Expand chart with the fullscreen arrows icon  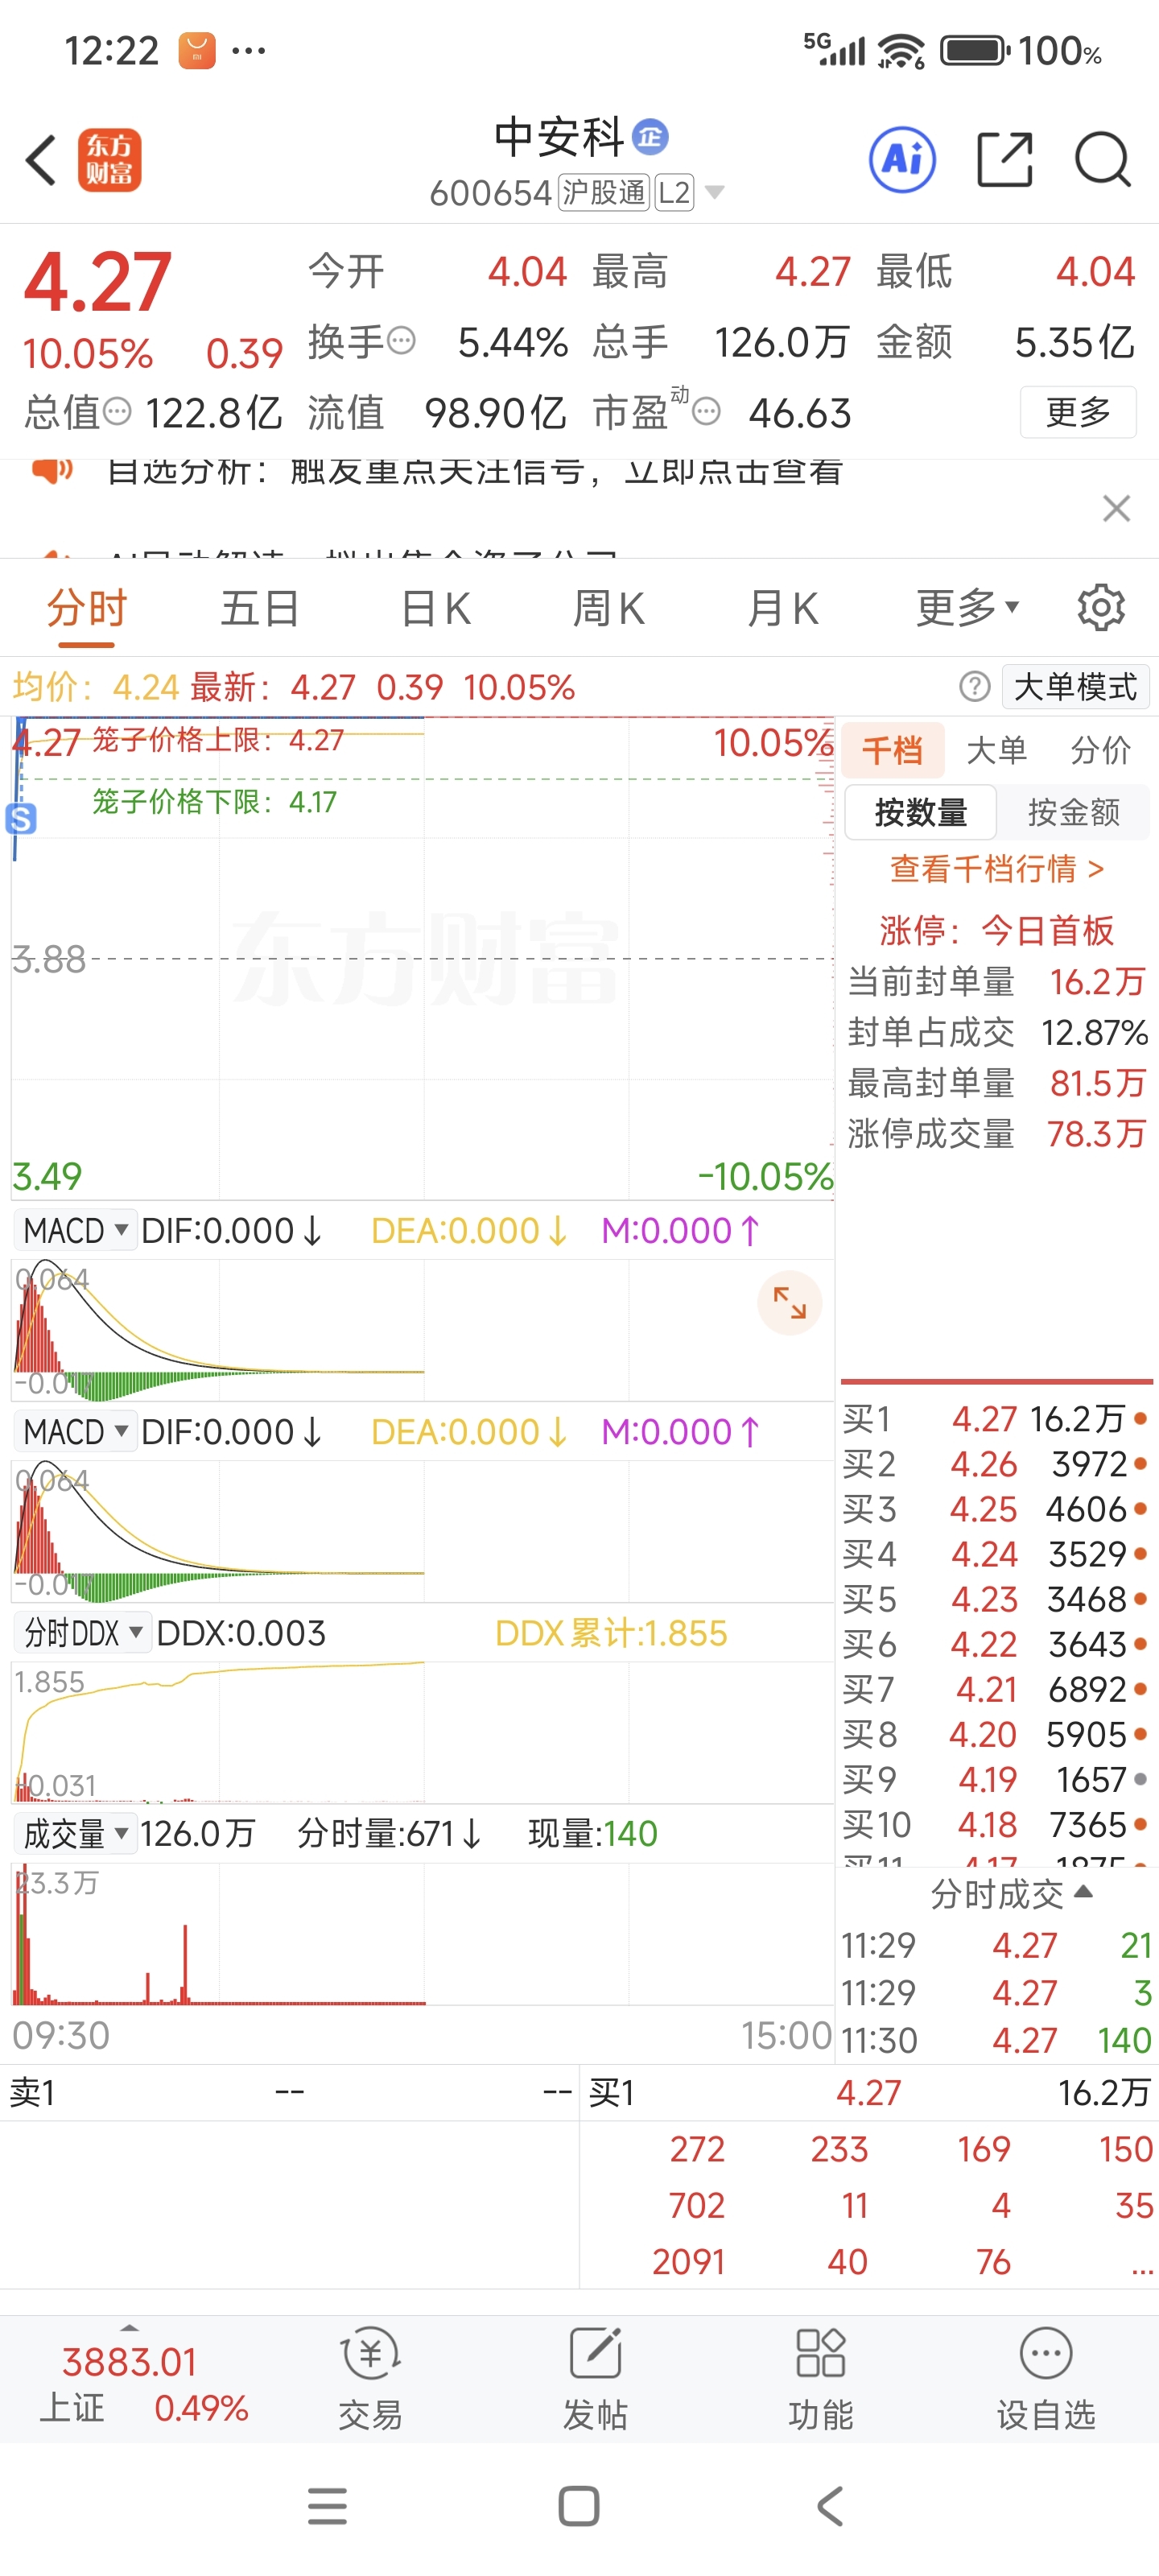(789, 1303)
